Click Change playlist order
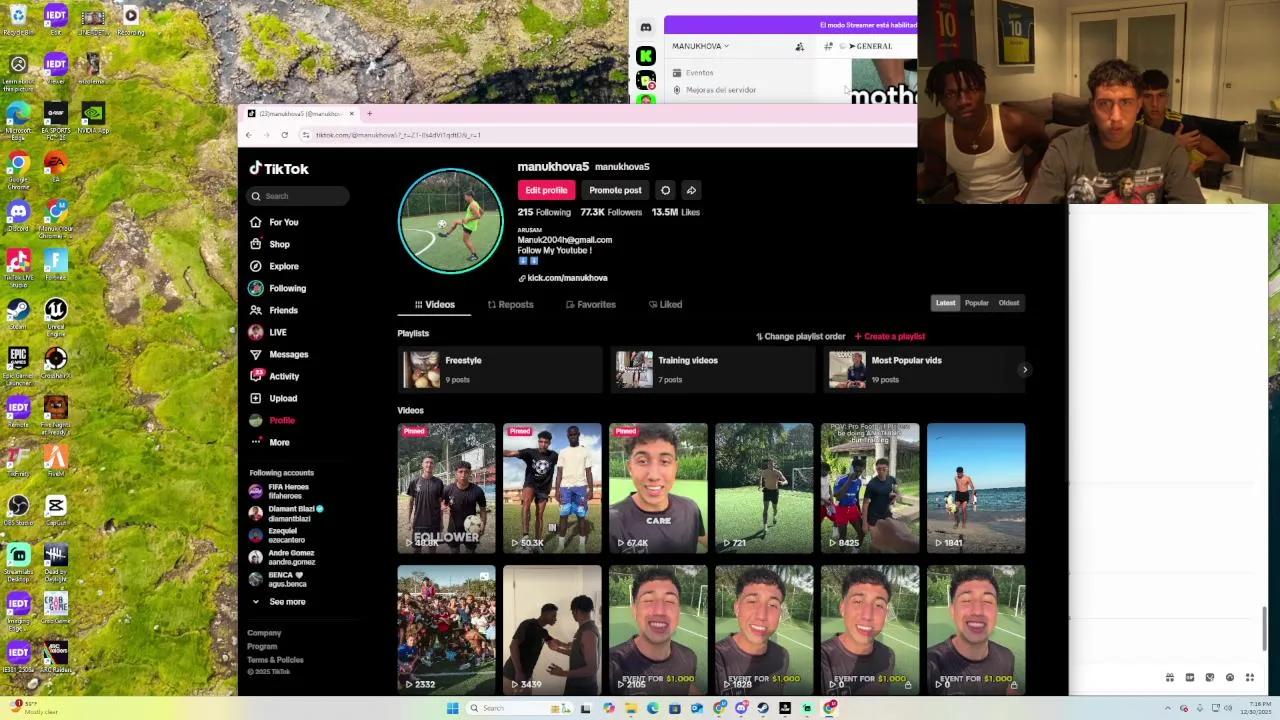The width and height of the screenshot is (1280, 720). (801, 337)
